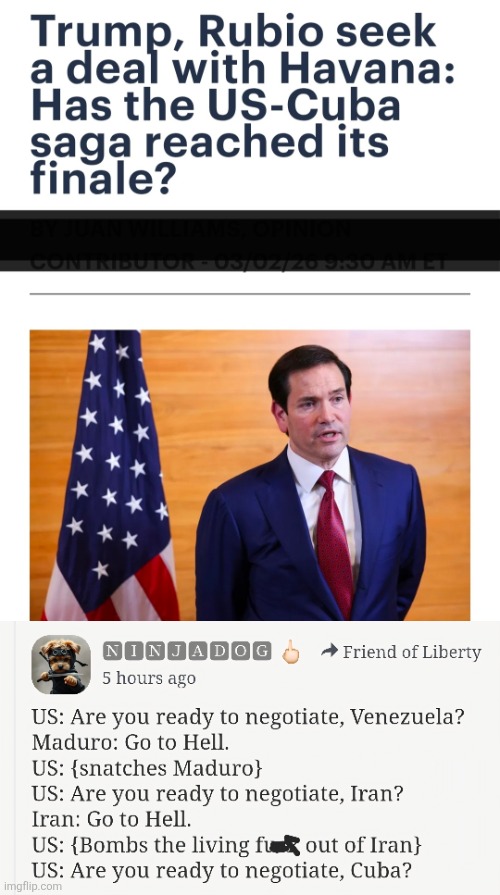Open the Friend of Liberty profile link
Image resolution: width=500 pixels, height=895 pixels.
412,652
